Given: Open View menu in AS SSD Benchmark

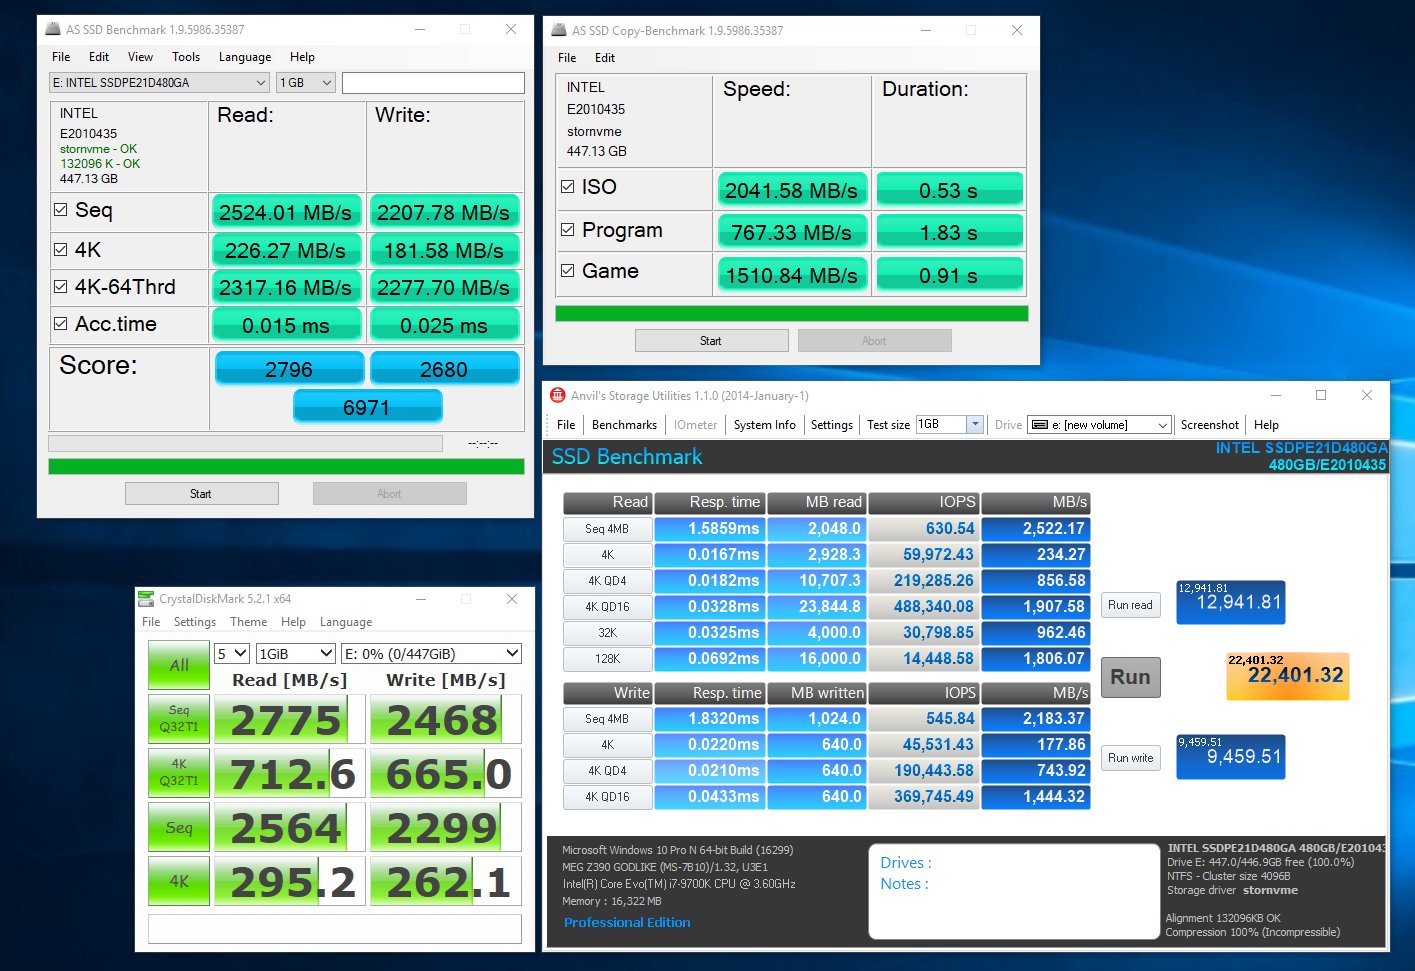Looking at the screenshot, I should 140,57.
